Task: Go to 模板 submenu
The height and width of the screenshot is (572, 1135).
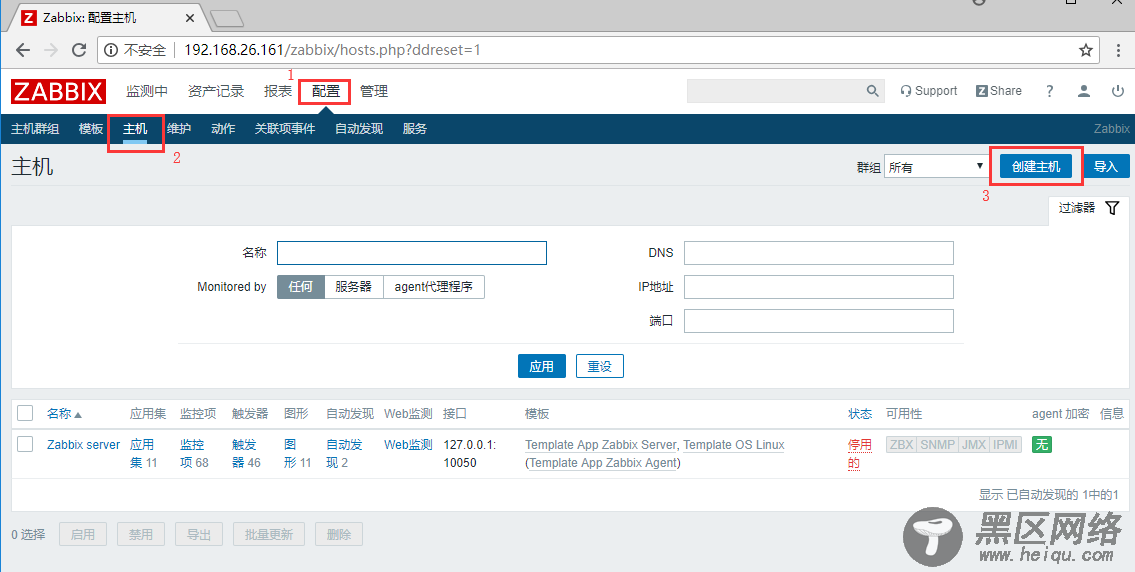Action: click(91, 129)
